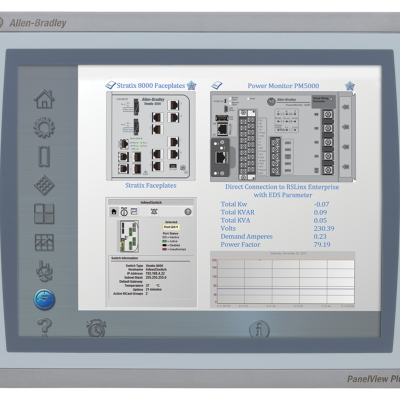The height and width of the screenshot is (400, 400).
Task: Open the diamond grid icon in sidebar
Action: tap(44, 185)
